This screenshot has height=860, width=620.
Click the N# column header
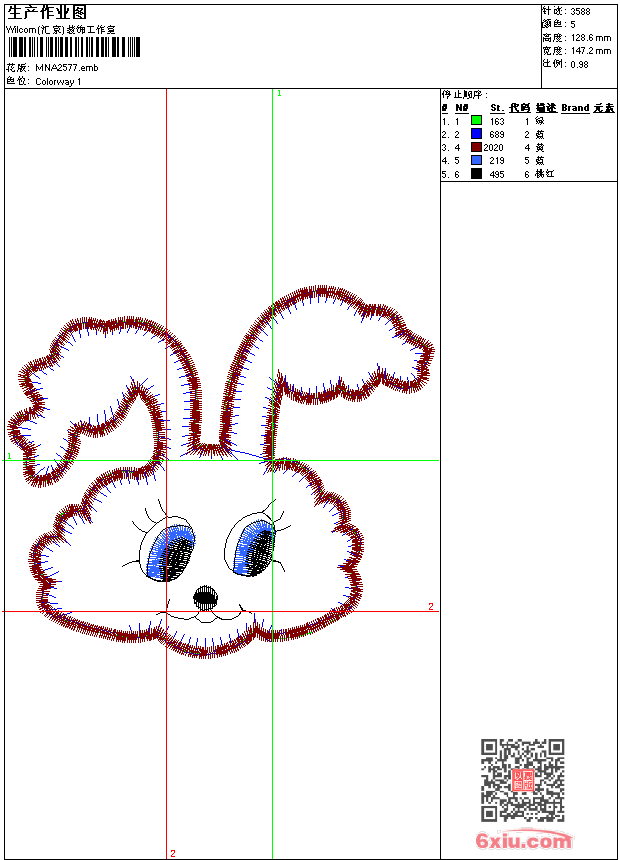pos(462,108)
